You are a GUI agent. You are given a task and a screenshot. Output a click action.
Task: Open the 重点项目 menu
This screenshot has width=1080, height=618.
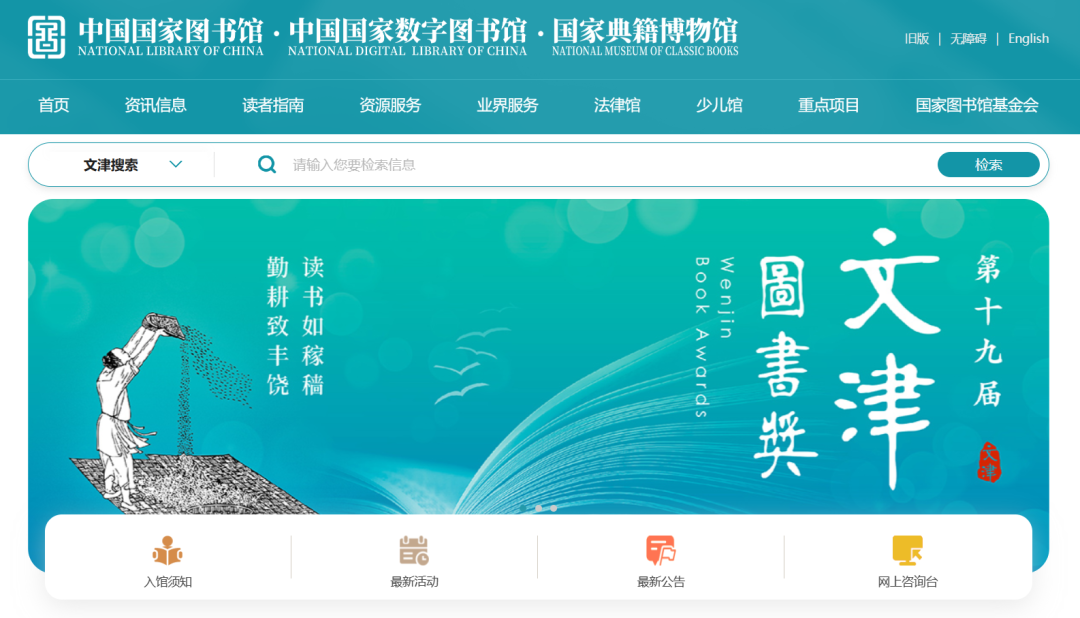tap(829, 105)
